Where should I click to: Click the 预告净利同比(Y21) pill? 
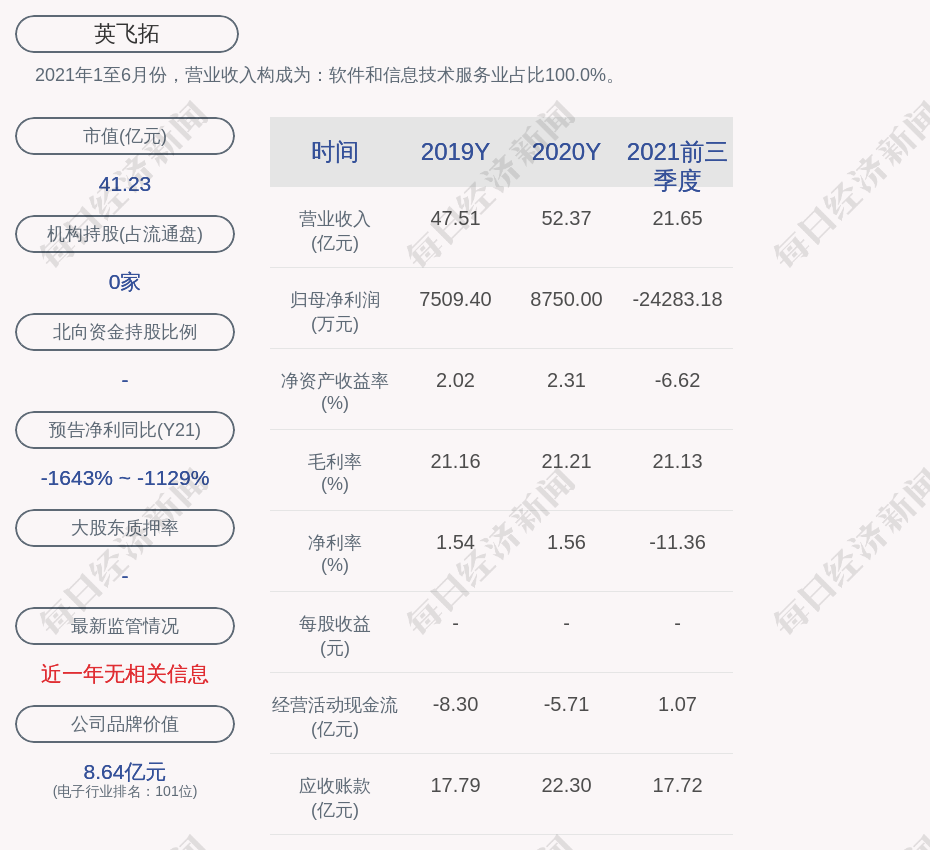click(125, 429)
